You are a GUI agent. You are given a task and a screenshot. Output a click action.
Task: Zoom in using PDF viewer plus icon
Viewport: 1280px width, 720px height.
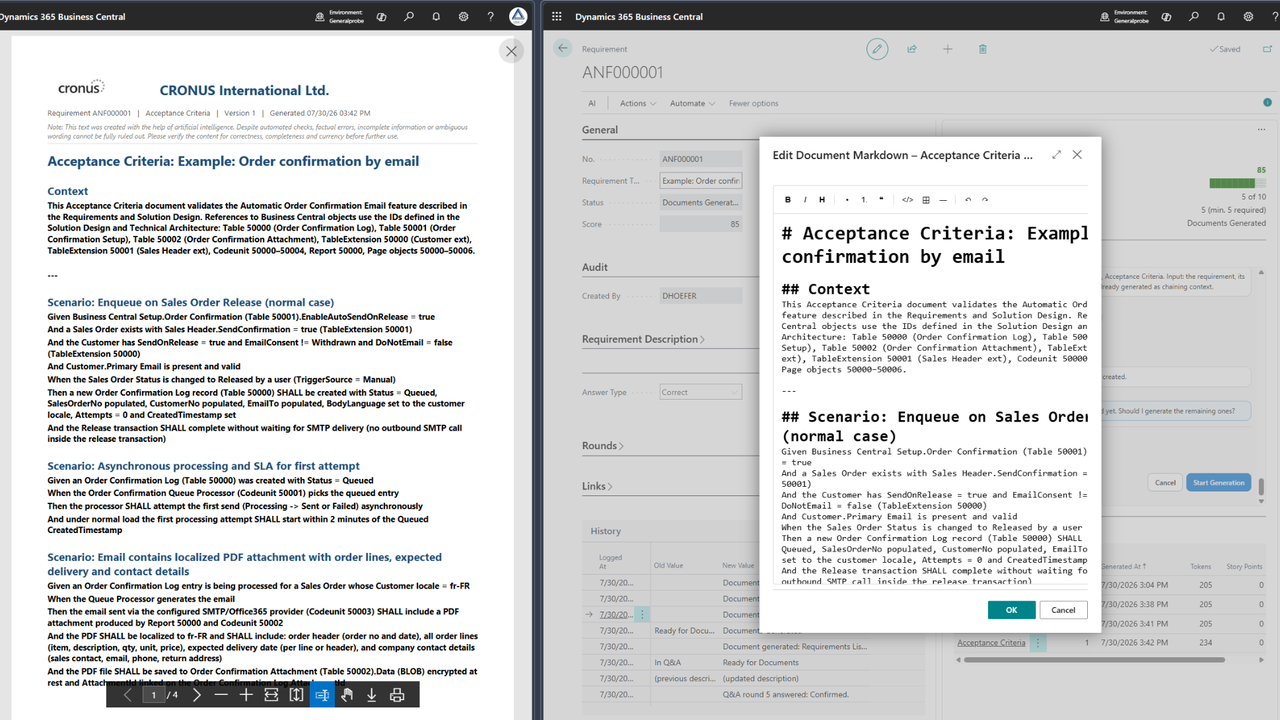tap(246, 695)
